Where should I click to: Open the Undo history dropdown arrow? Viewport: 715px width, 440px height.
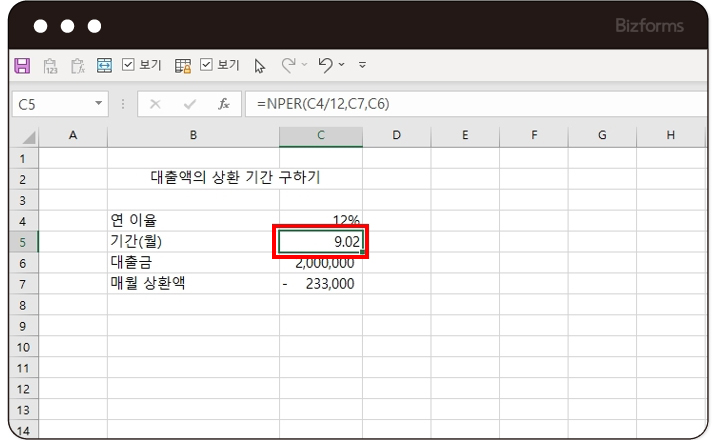pos(341,65)
